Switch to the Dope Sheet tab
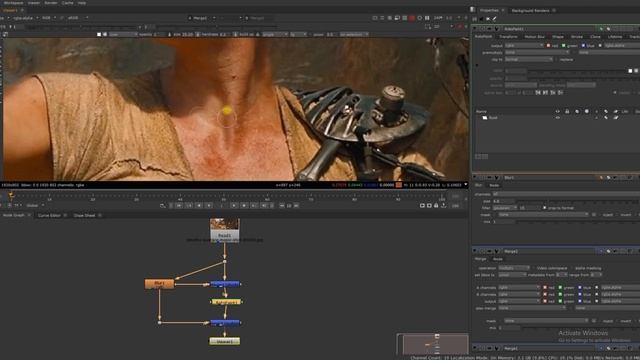The height and width of the screenshot is (360, 640). pyautogui.click(x=84, y=215)
